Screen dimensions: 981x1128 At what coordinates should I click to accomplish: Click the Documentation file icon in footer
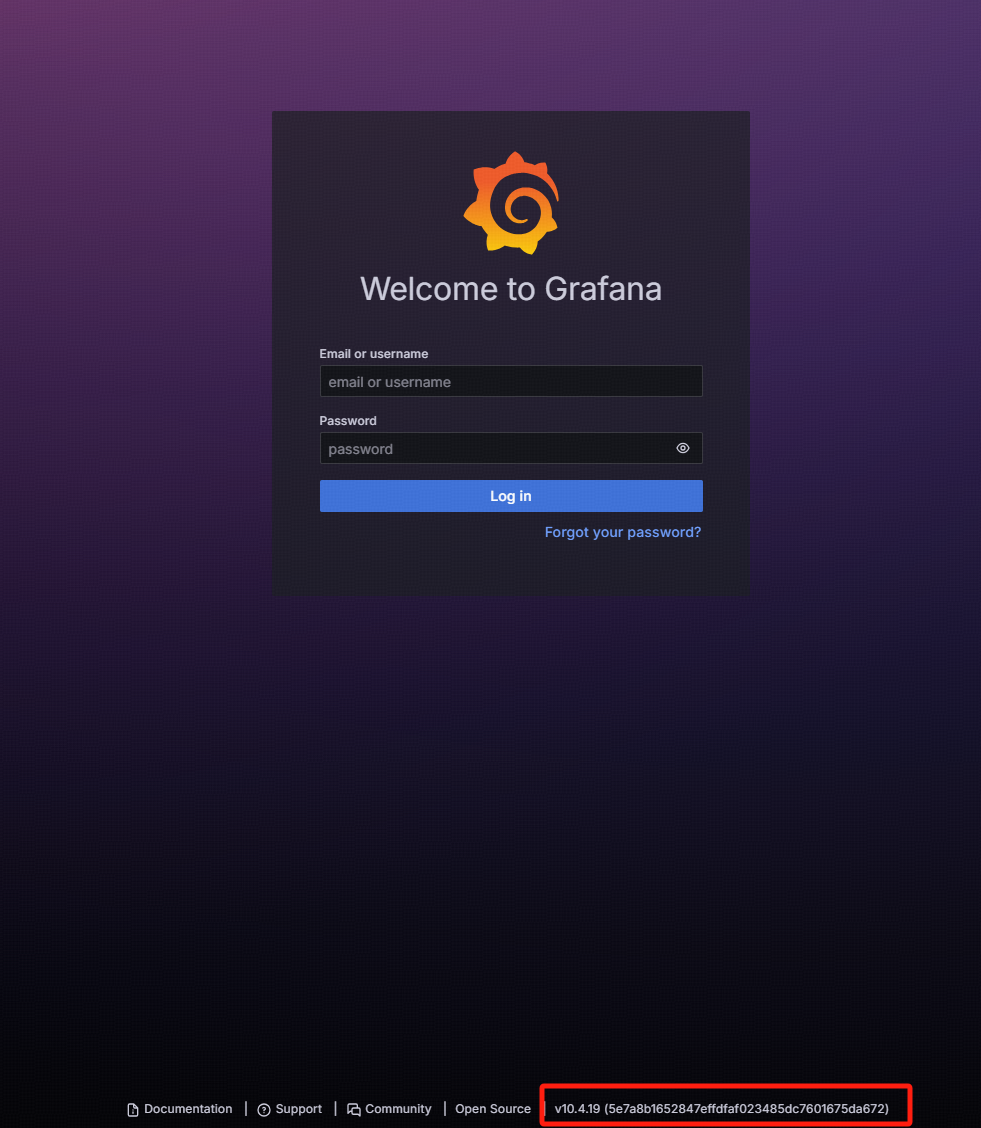(x=133, y=1110)
